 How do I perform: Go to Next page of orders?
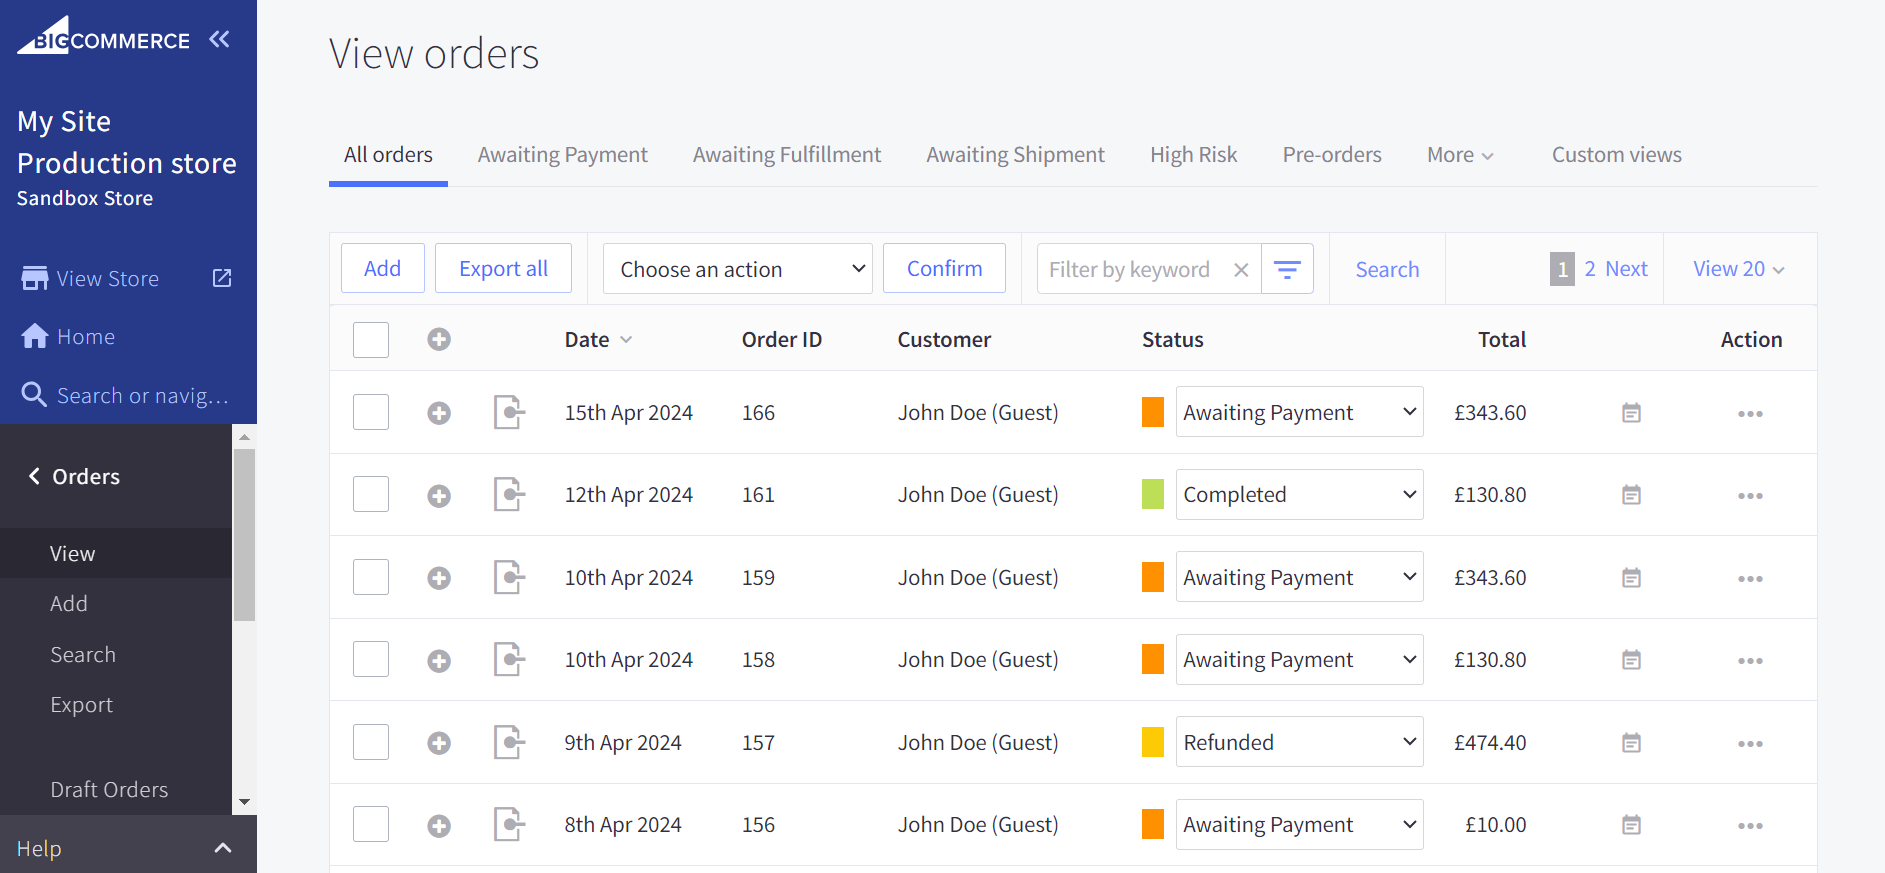pyautogui.click(x=1626, y=269)
